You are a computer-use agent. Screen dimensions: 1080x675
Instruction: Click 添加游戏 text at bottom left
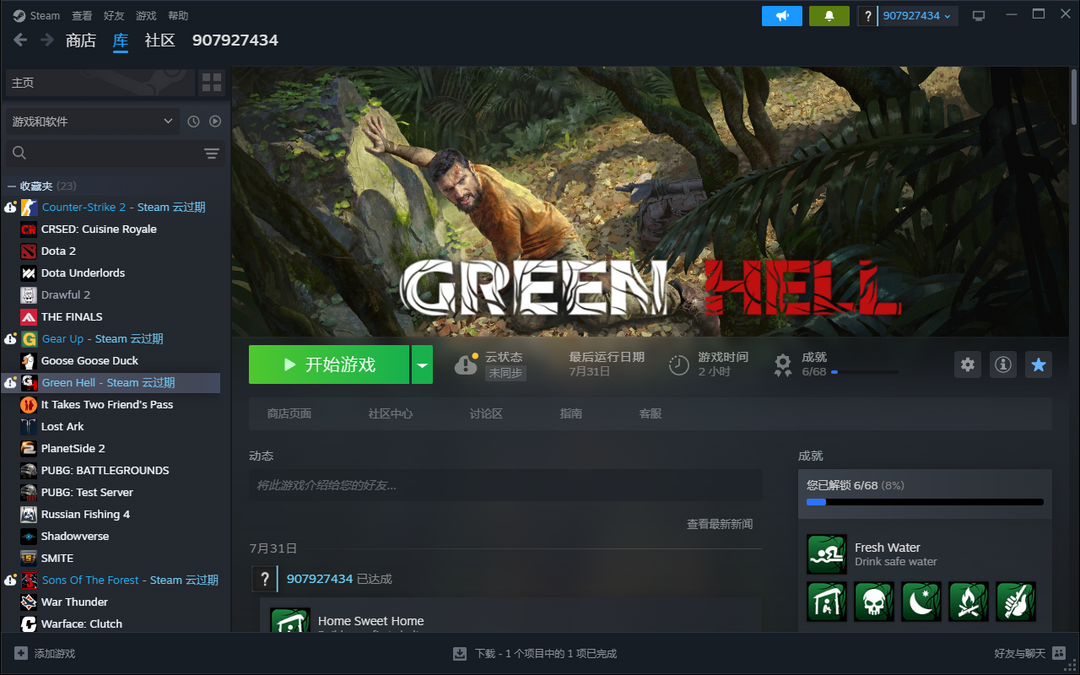[x=54, y=654]
